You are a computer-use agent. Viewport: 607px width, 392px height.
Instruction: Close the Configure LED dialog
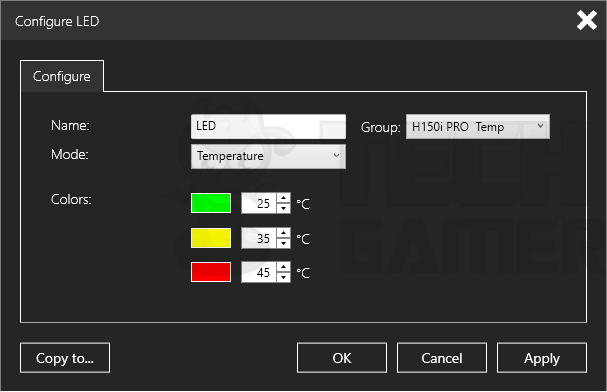click(586, 20)
